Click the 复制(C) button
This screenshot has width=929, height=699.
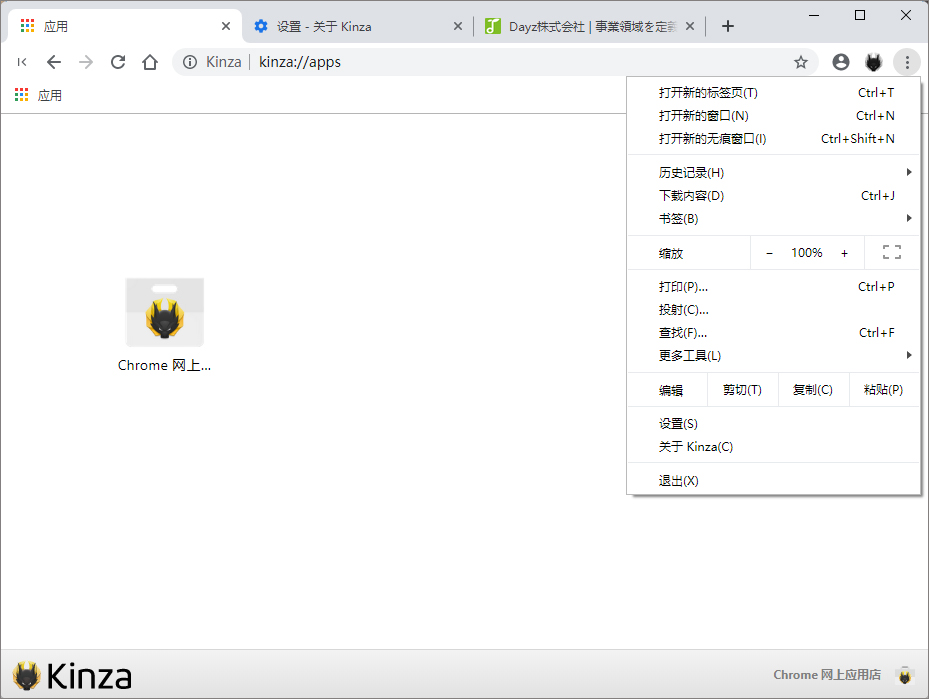pos(813,390)
